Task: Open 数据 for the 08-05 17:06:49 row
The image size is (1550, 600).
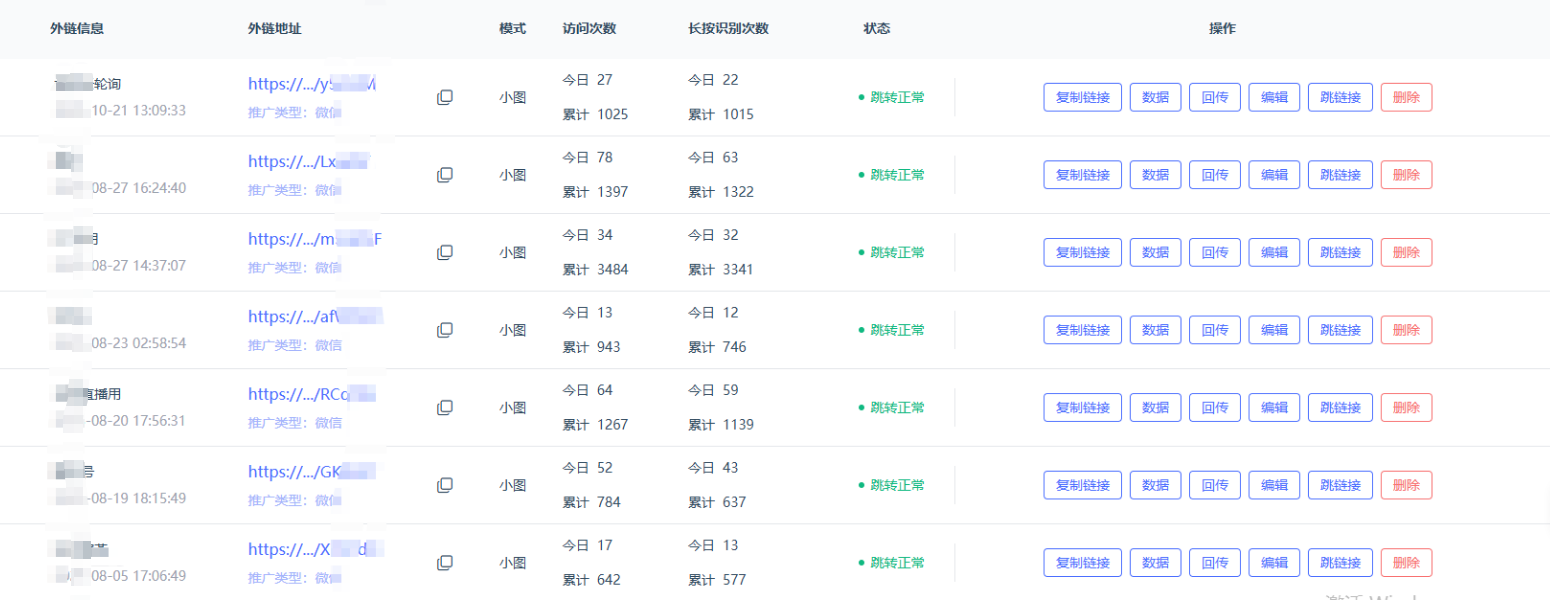Action: (1155, 563)
